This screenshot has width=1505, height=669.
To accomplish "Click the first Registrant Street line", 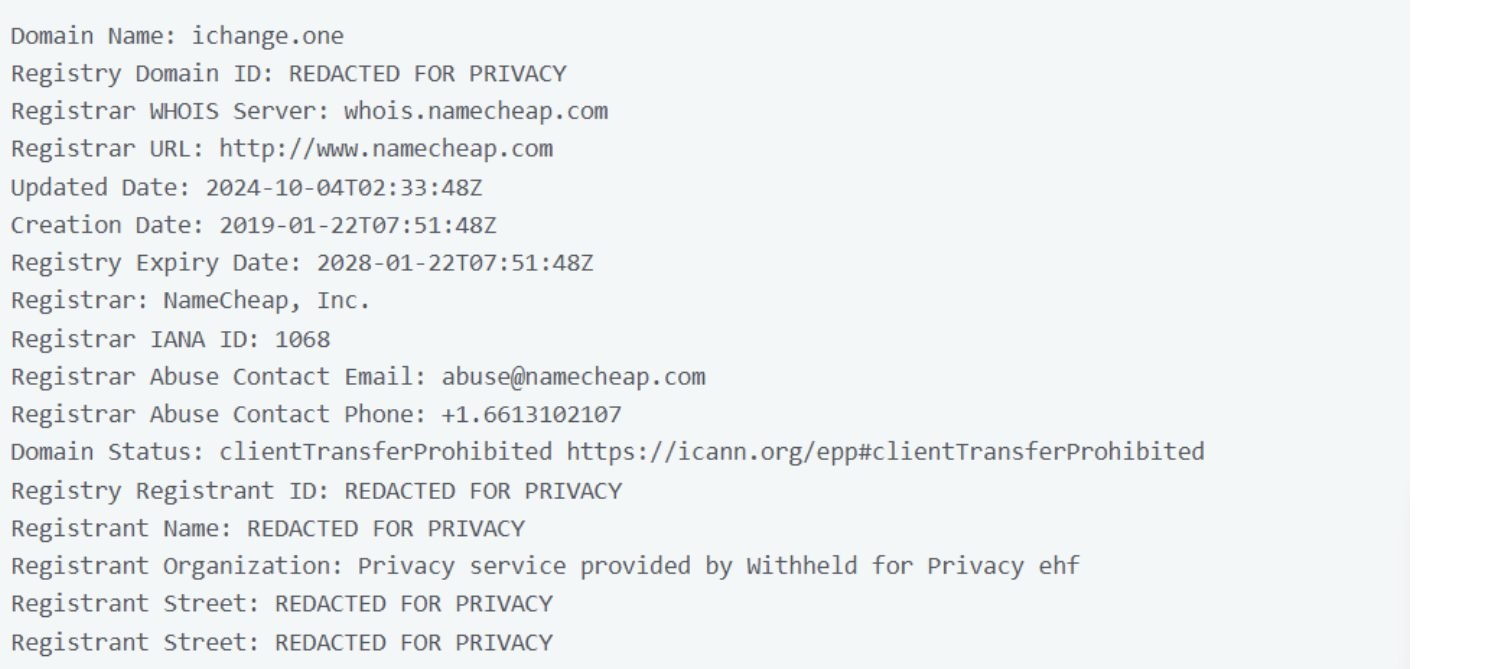I will (281, 605).
